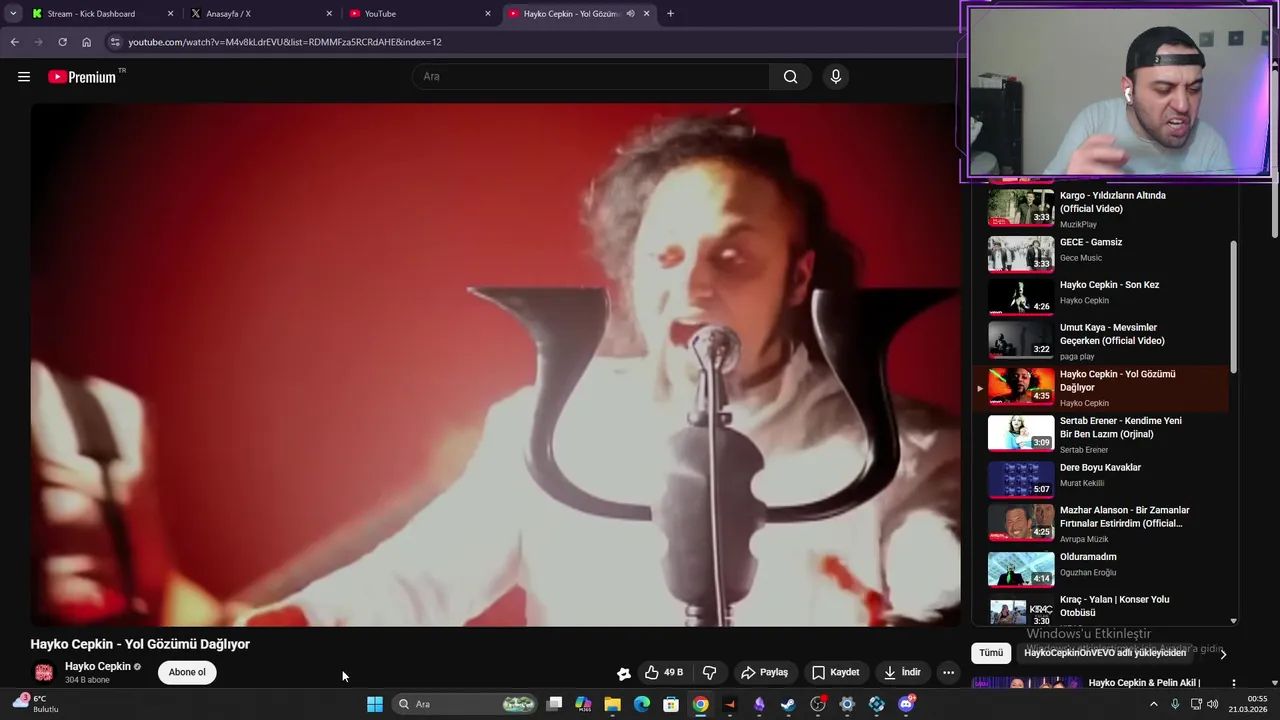Show more filter chips with right chevron
This screenshot has height=720, width=1280.
(x=1223, y=654)
